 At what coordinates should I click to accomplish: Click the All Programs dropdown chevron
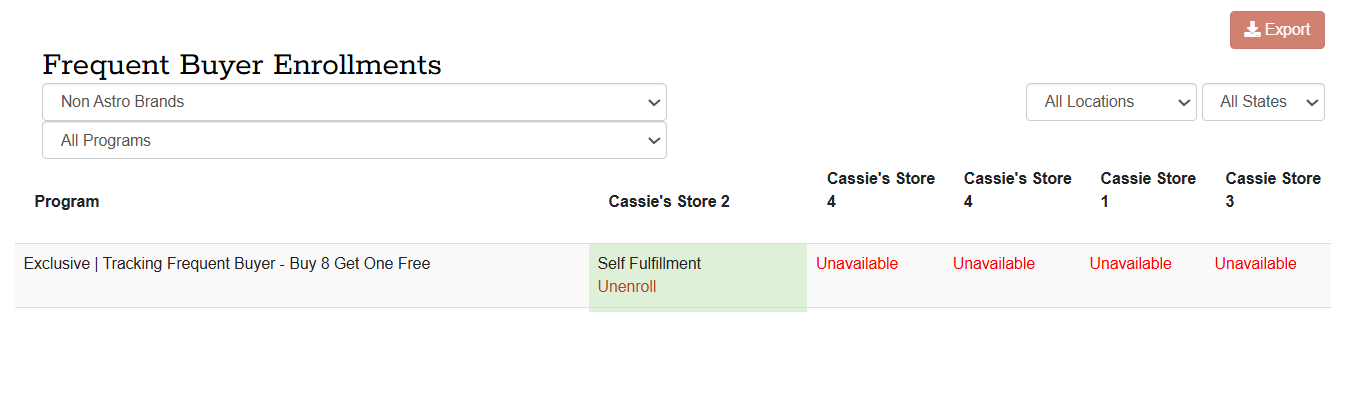click(654, 141)
